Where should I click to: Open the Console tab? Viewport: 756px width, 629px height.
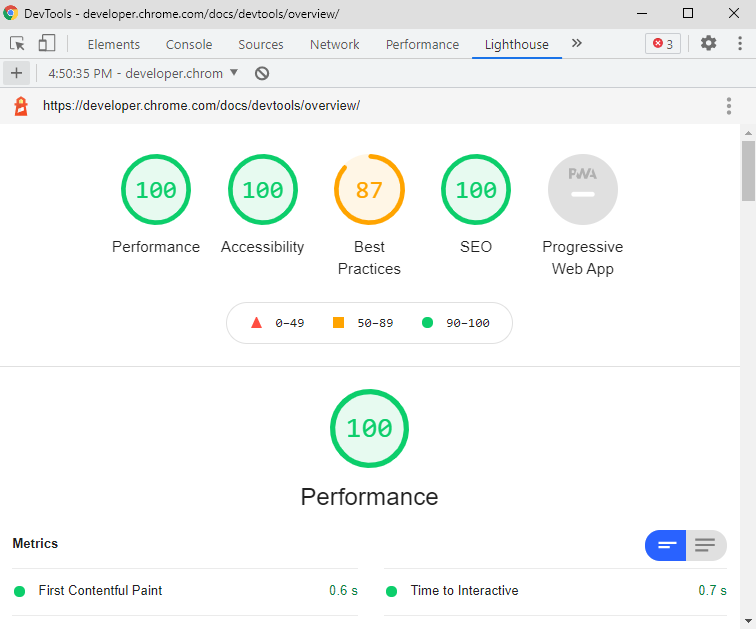pos(189,44)
